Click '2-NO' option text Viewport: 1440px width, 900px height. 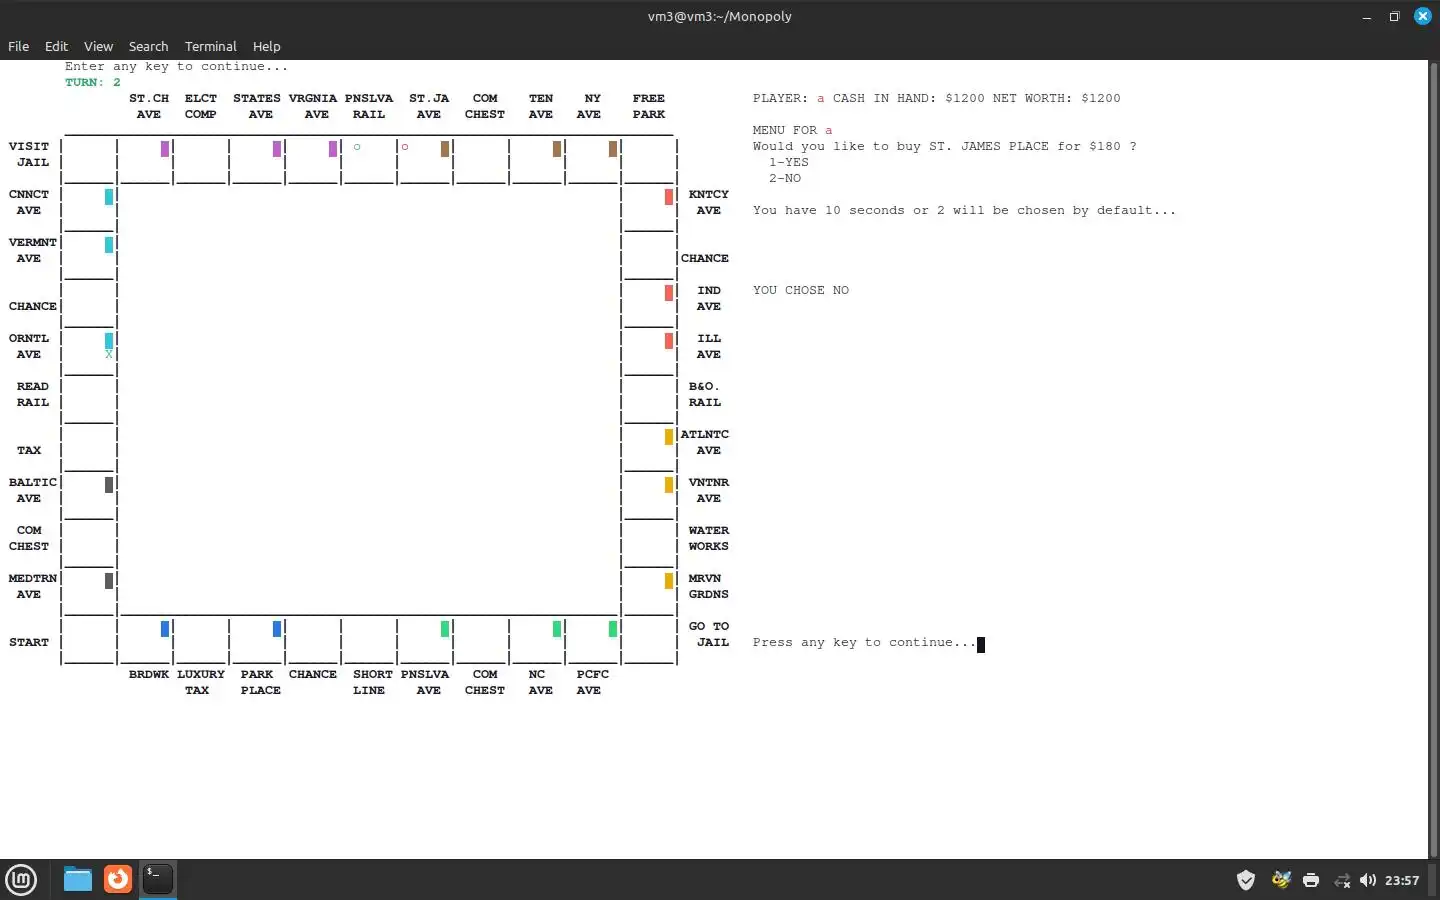785,178
